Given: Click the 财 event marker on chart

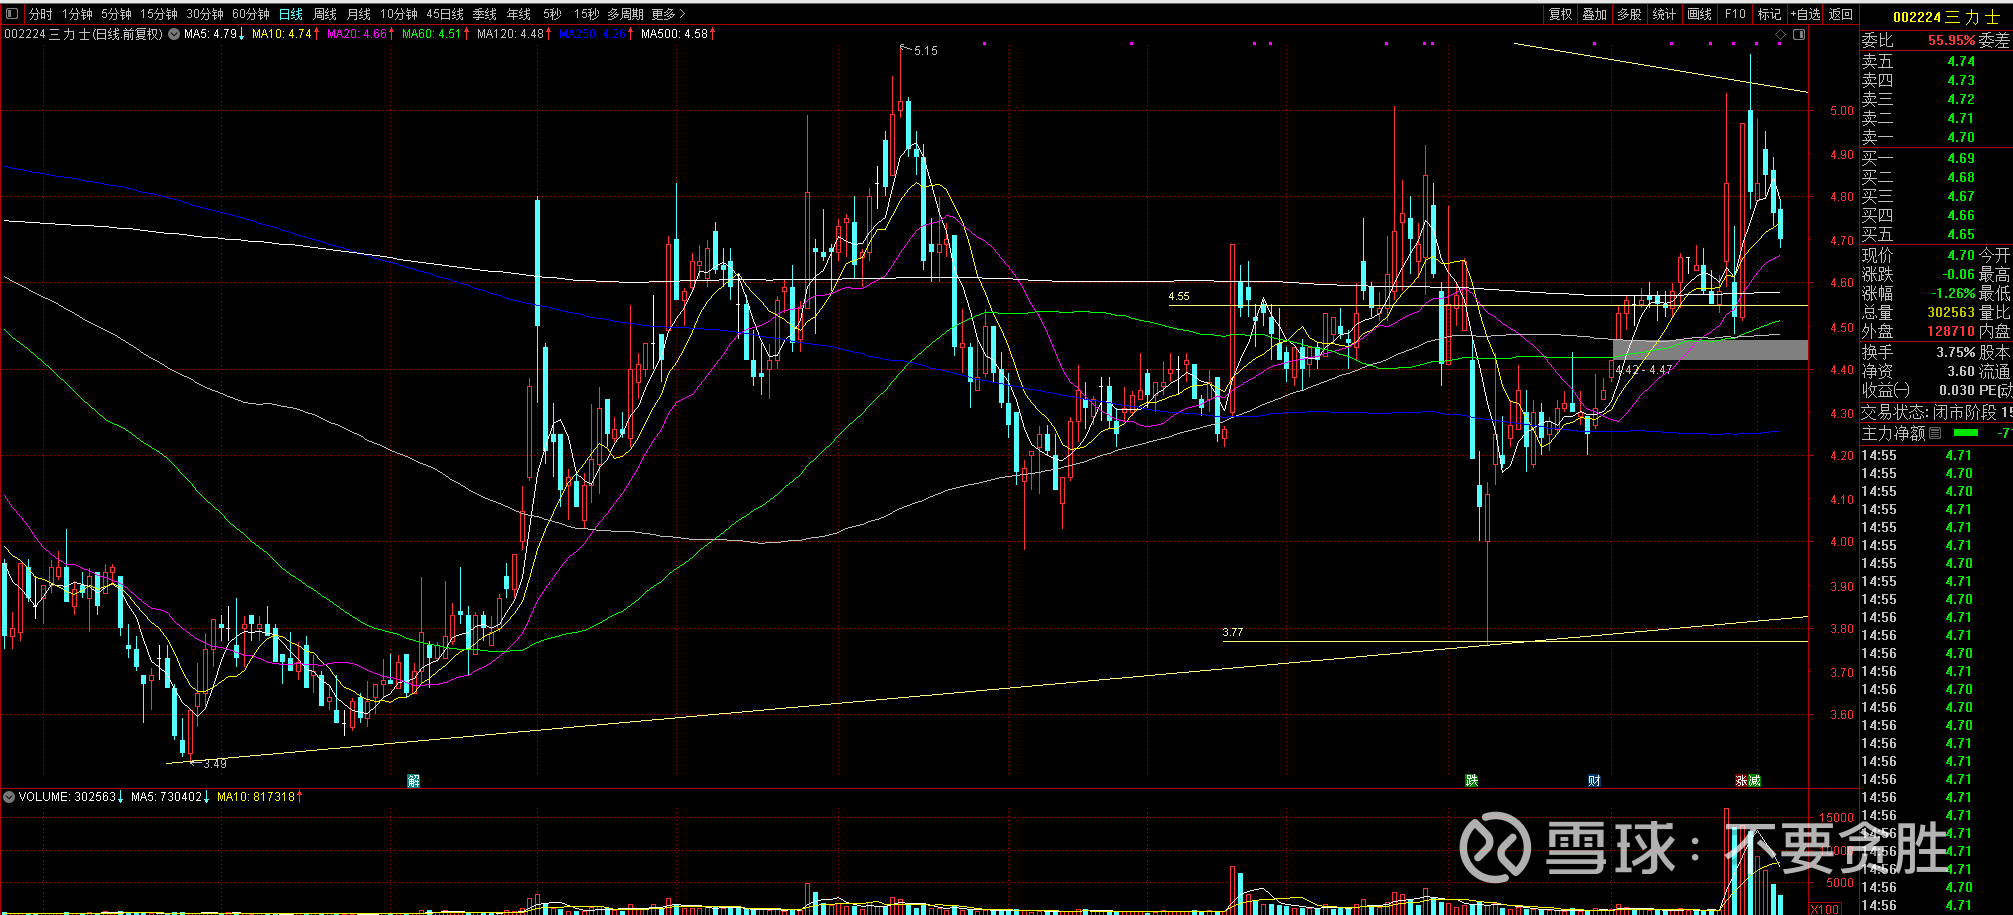Looking at the screenshot, I should pos(1594,781).
